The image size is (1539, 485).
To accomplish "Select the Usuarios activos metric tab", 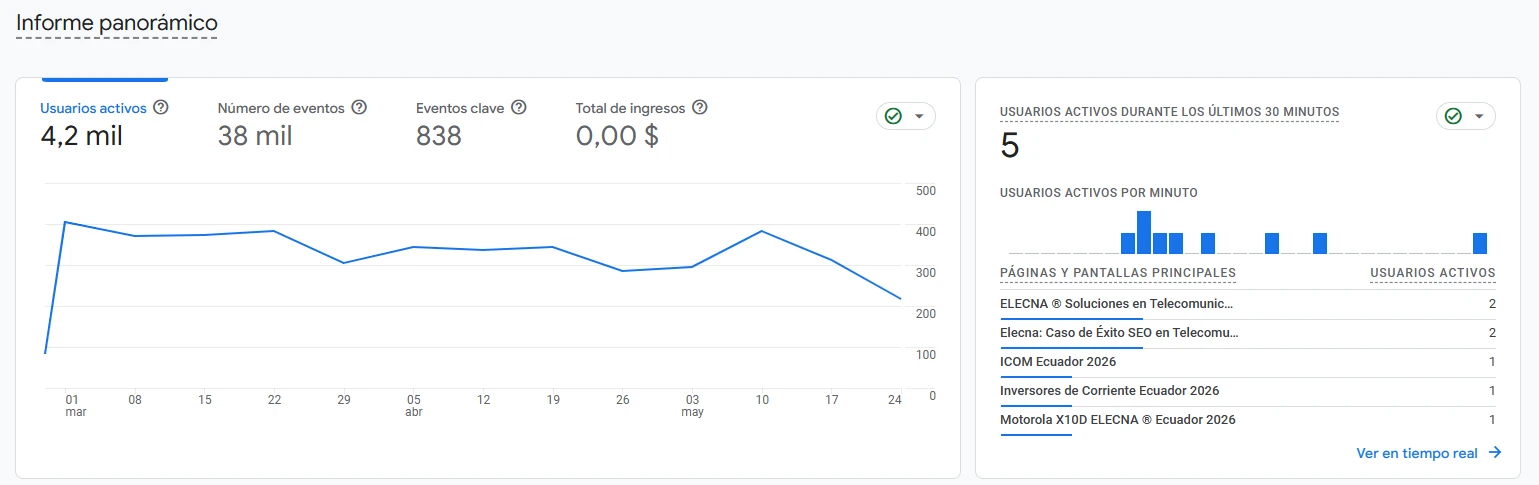I will (104, 123).
